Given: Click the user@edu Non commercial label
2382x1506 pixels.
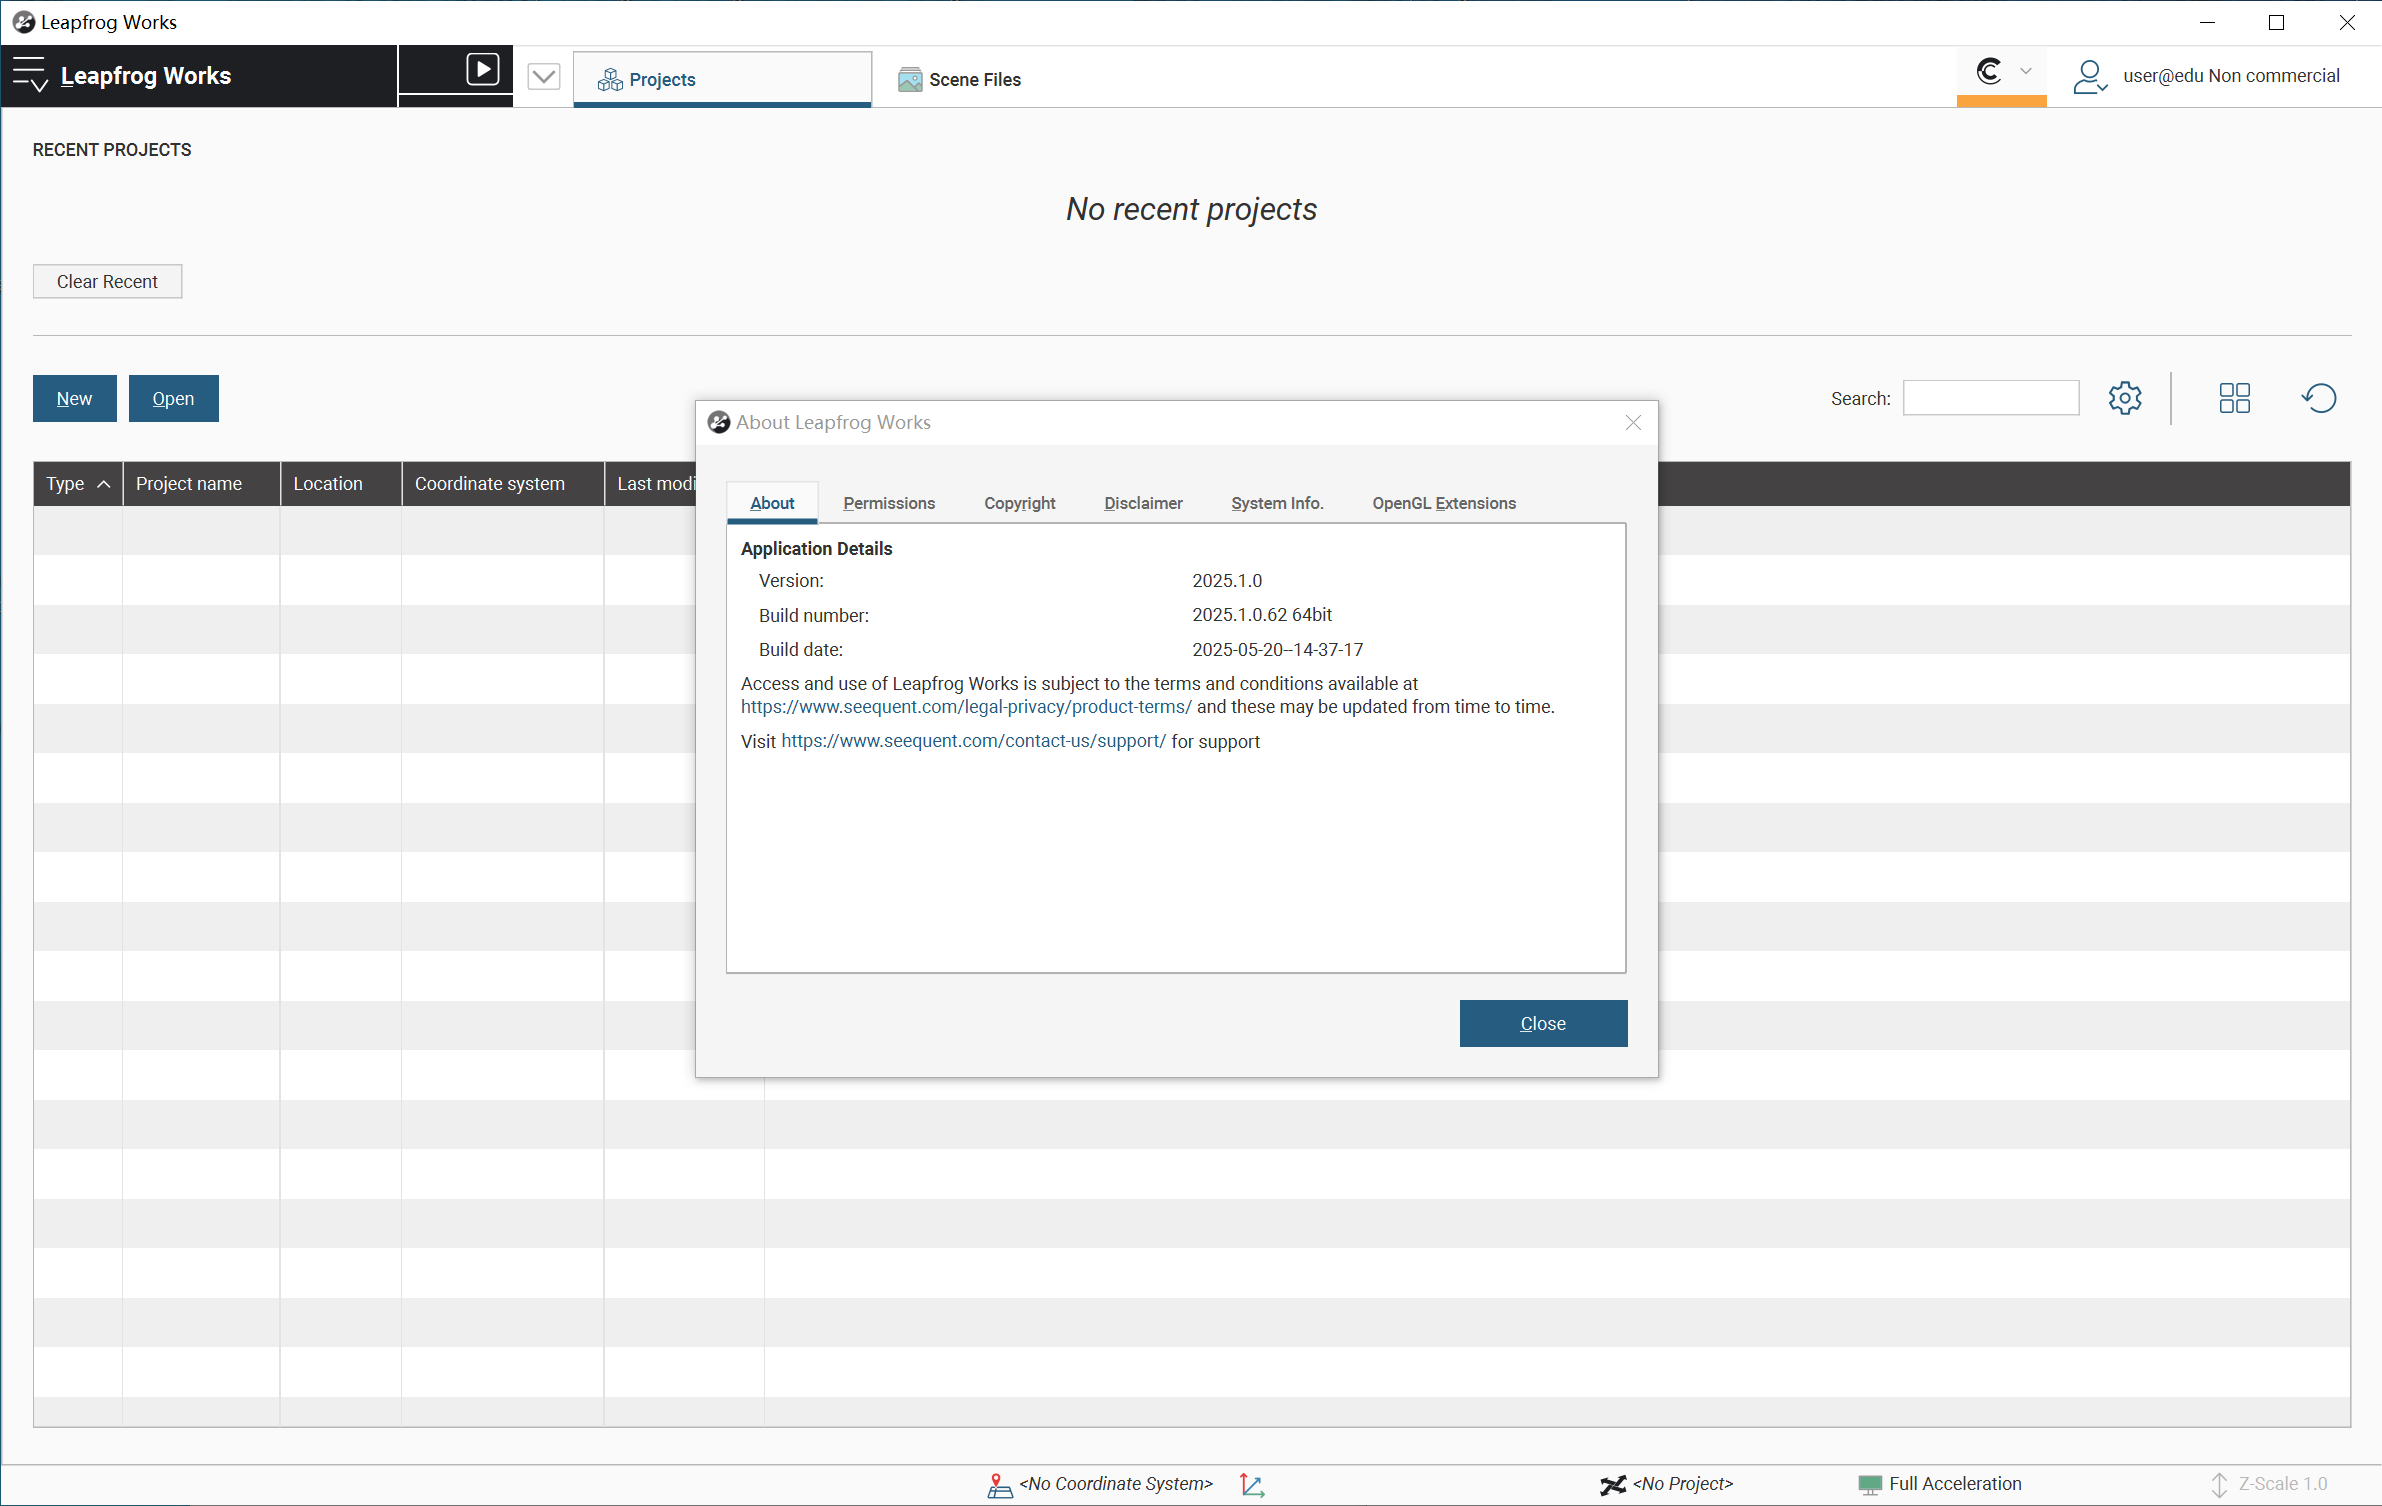Looking at the screenshot, I should [2231, 75].
